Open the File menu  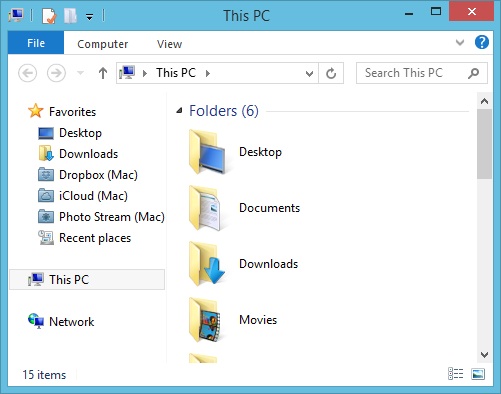36,43
